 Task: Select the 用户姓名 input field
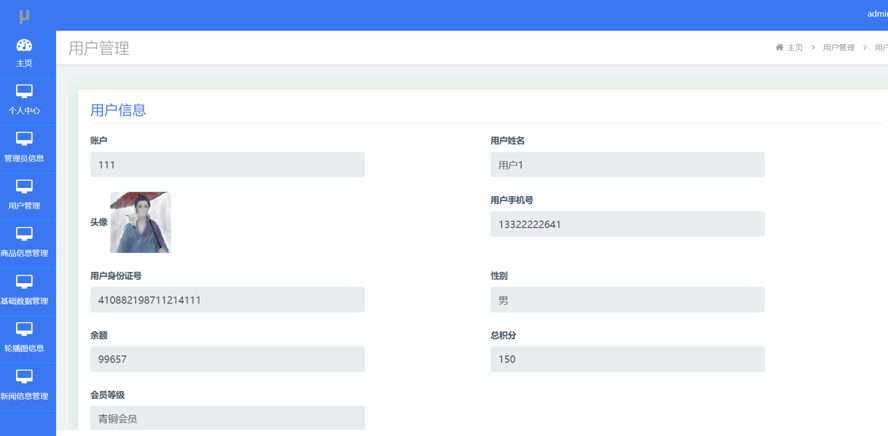tap(627, 165)
